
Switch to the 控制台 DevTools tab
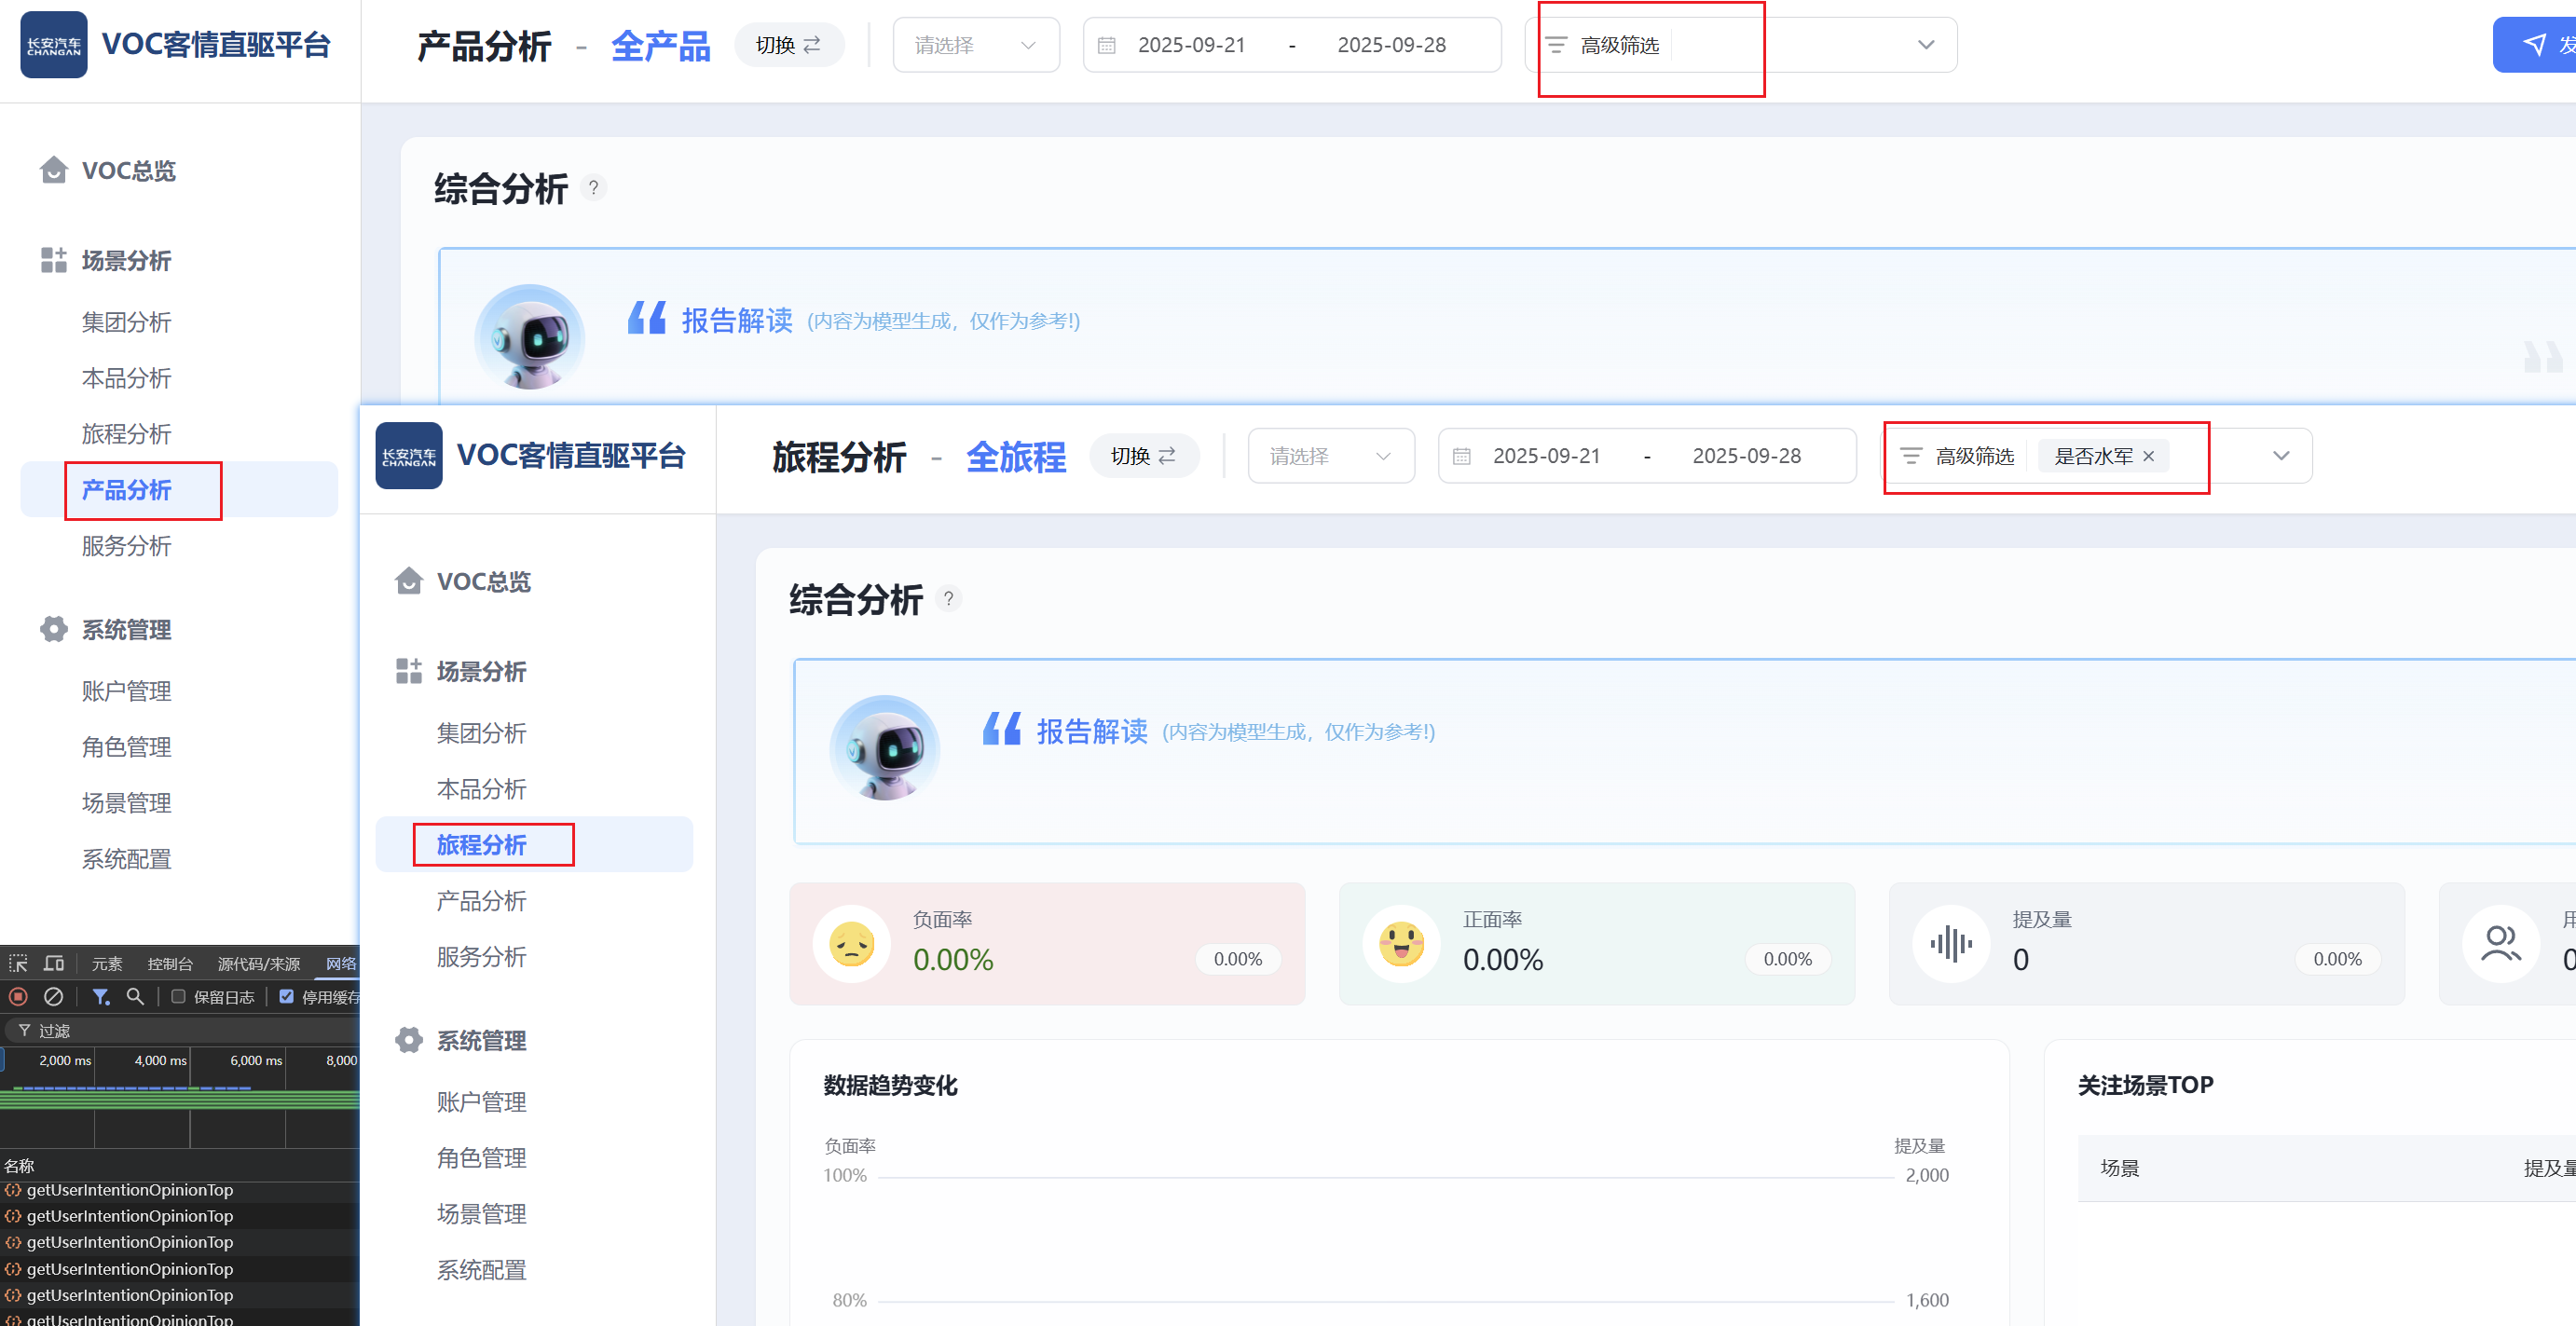[x=170, y=963]
